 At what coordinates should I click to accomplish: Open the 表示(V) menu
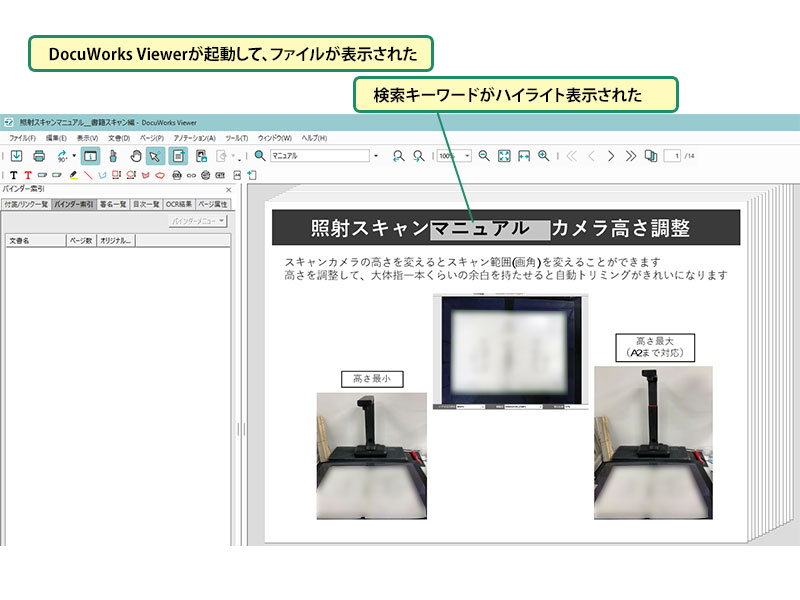click(87, 138)
